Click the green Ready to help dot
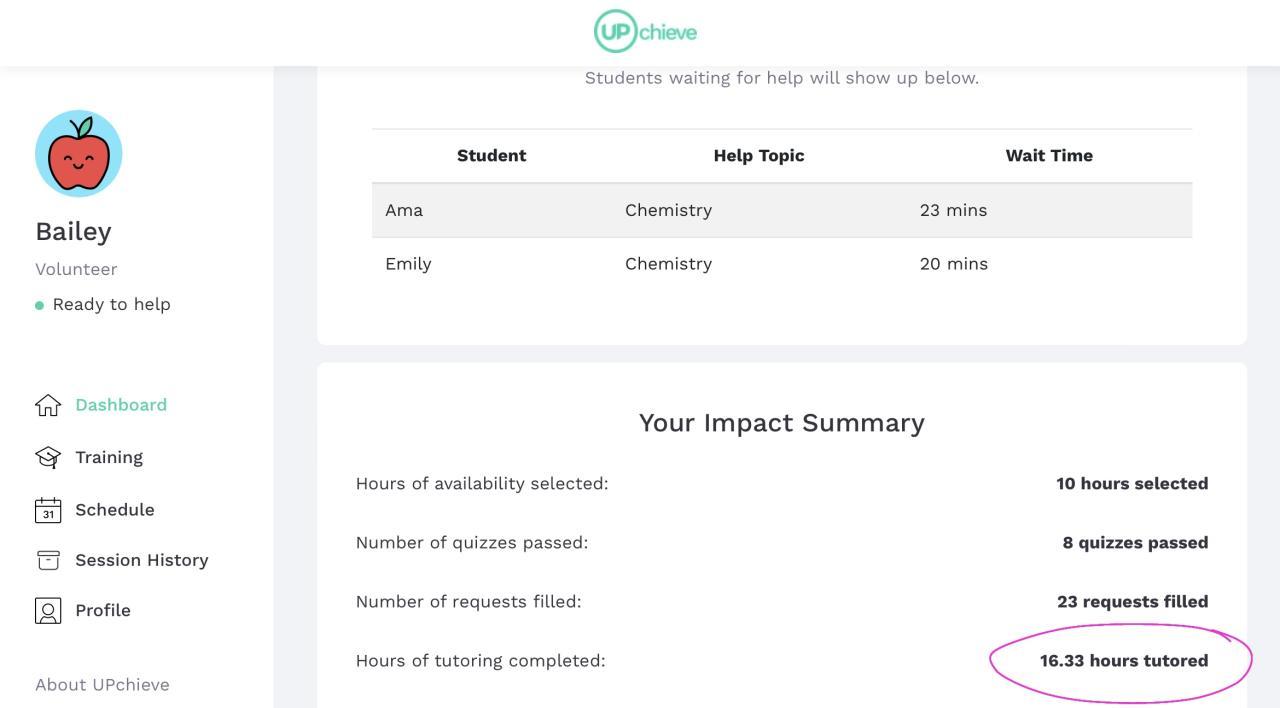 40,305
